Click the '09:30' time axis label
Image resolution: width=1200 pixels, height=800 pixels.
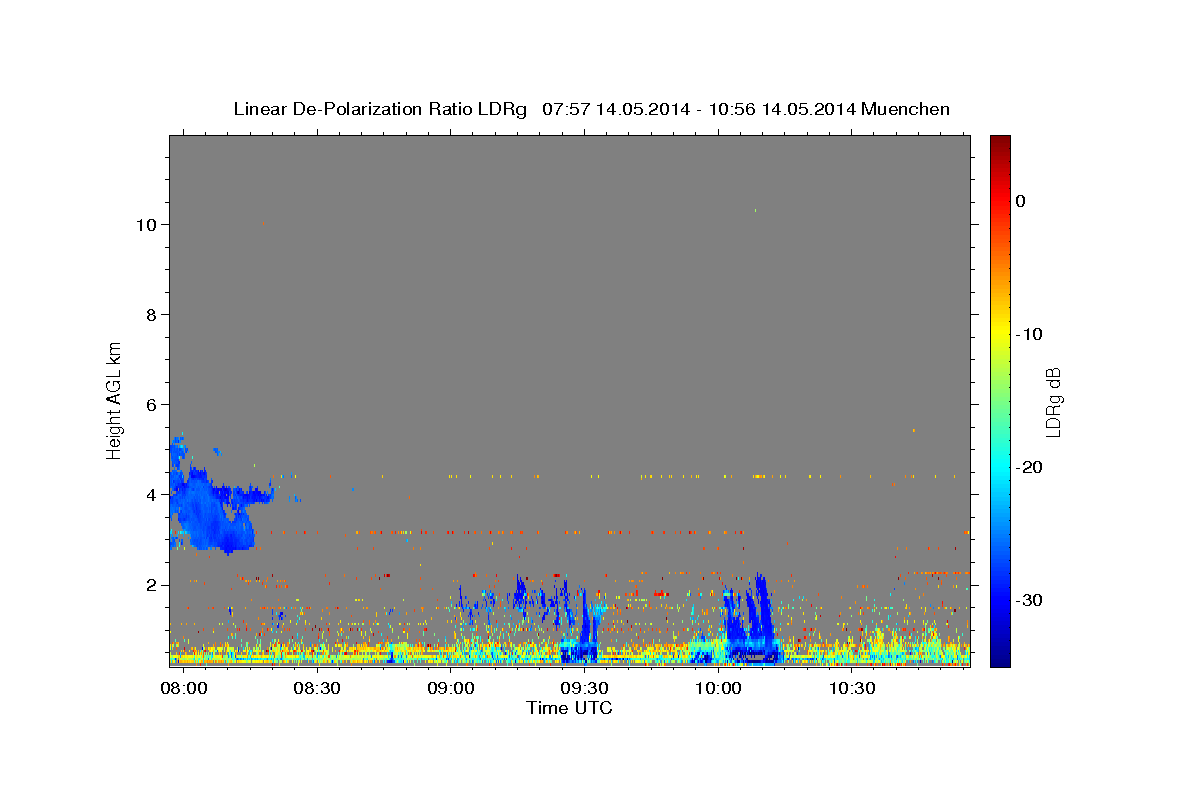(x=585, y=690)
